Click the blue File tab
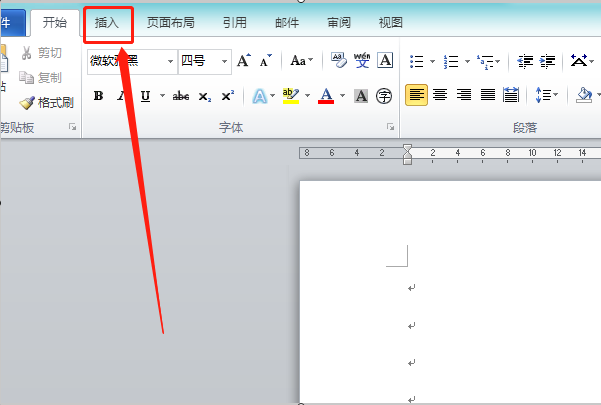Viewport: 601px width, 405px height. (12, 23)
